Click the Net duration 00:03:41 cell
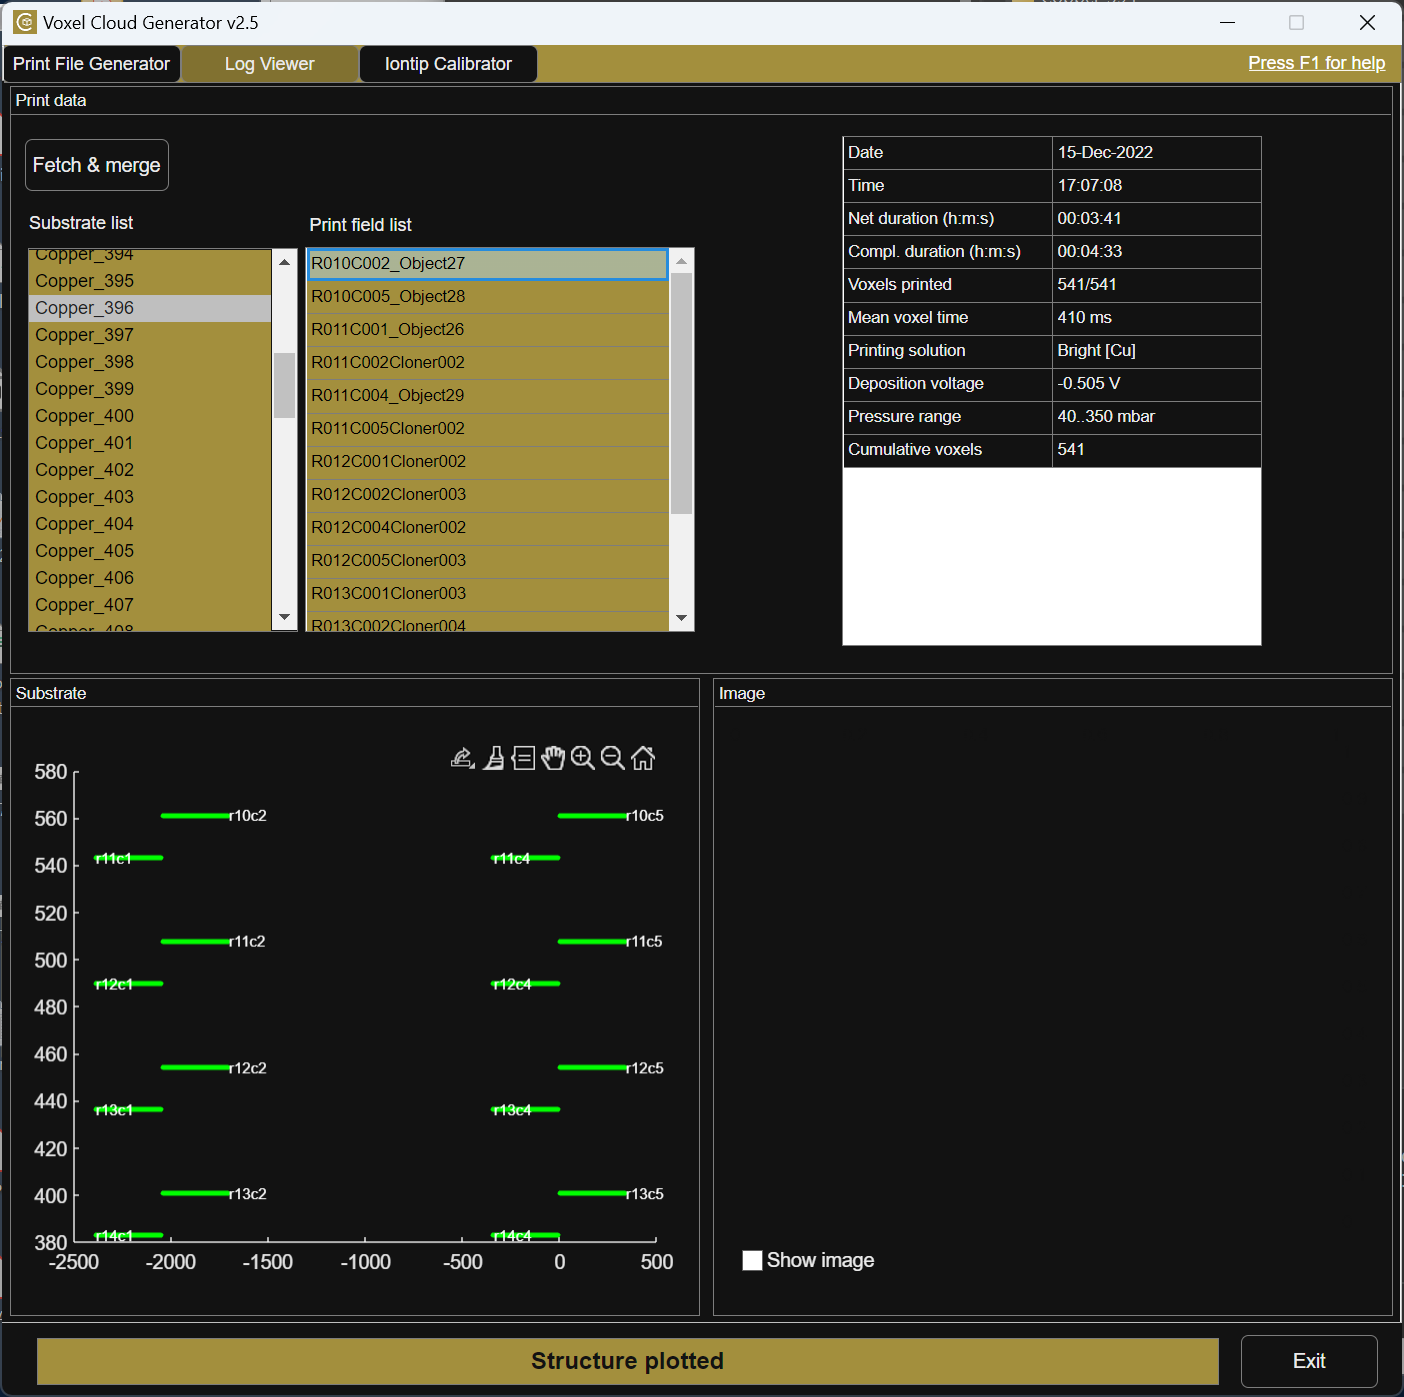The height and width of the screenshot is (1397, 1404). [1157, 219]
